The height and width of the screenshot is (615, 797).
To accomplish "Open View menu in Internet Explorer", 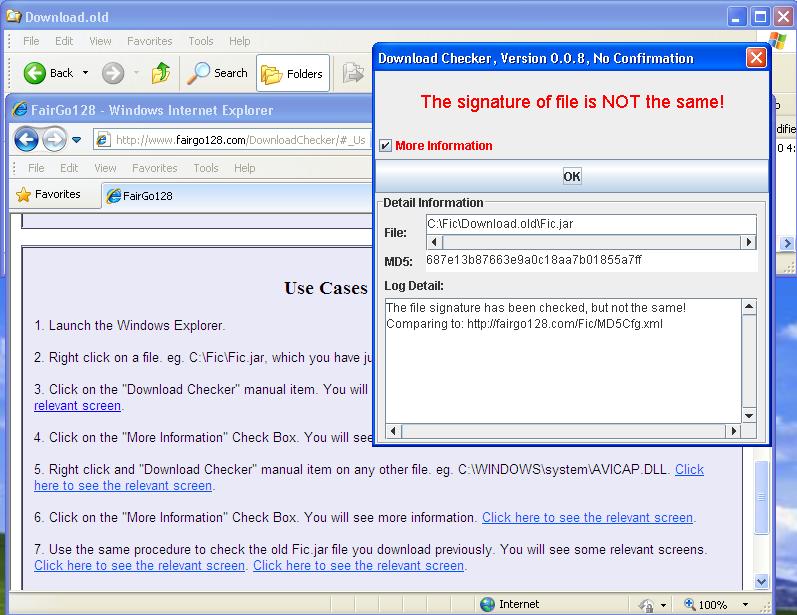I will (x=105, y=168).
